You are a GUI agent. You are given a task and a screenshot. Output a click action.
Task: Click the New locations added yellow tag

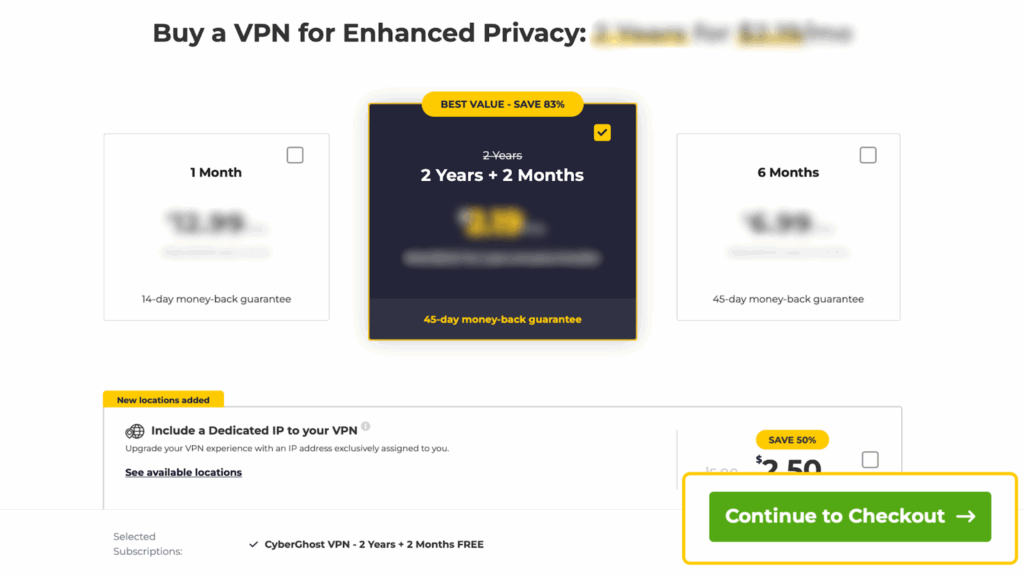[x=163, y=399]
